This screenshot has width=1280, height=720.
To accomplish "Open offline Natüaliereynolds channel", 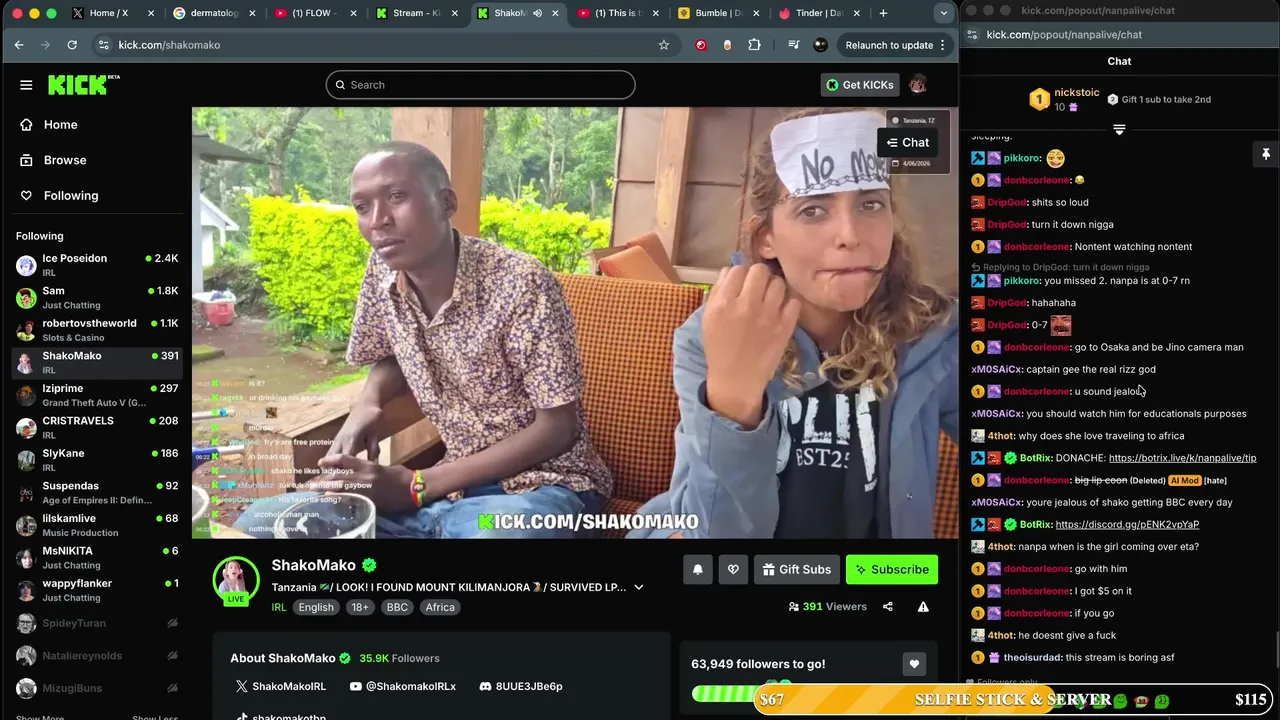I will pos(96,655).
